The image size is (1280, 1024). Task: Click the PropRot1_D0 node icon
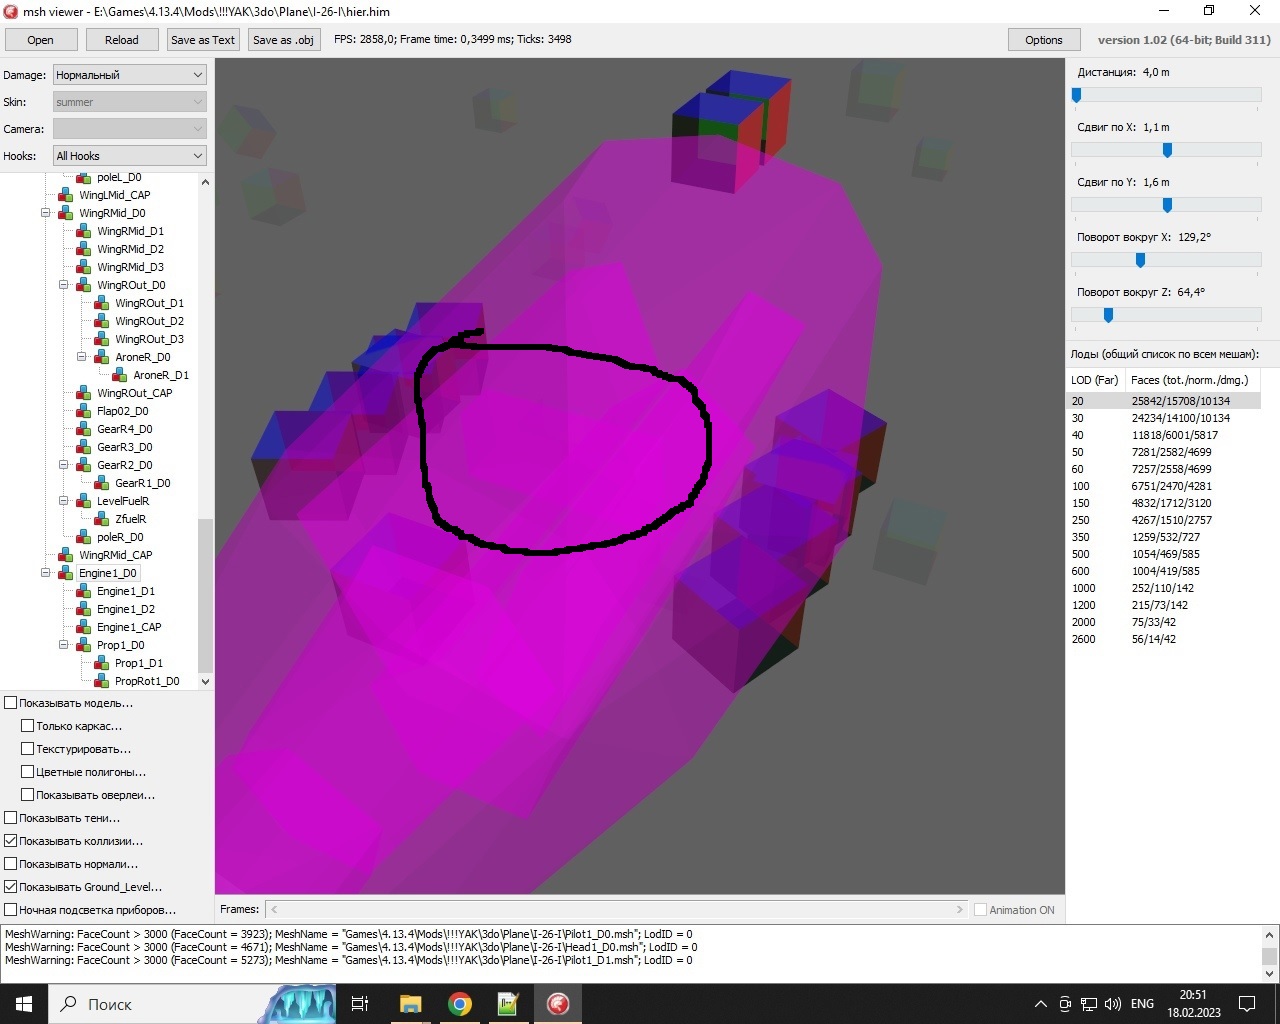(102, 681)
